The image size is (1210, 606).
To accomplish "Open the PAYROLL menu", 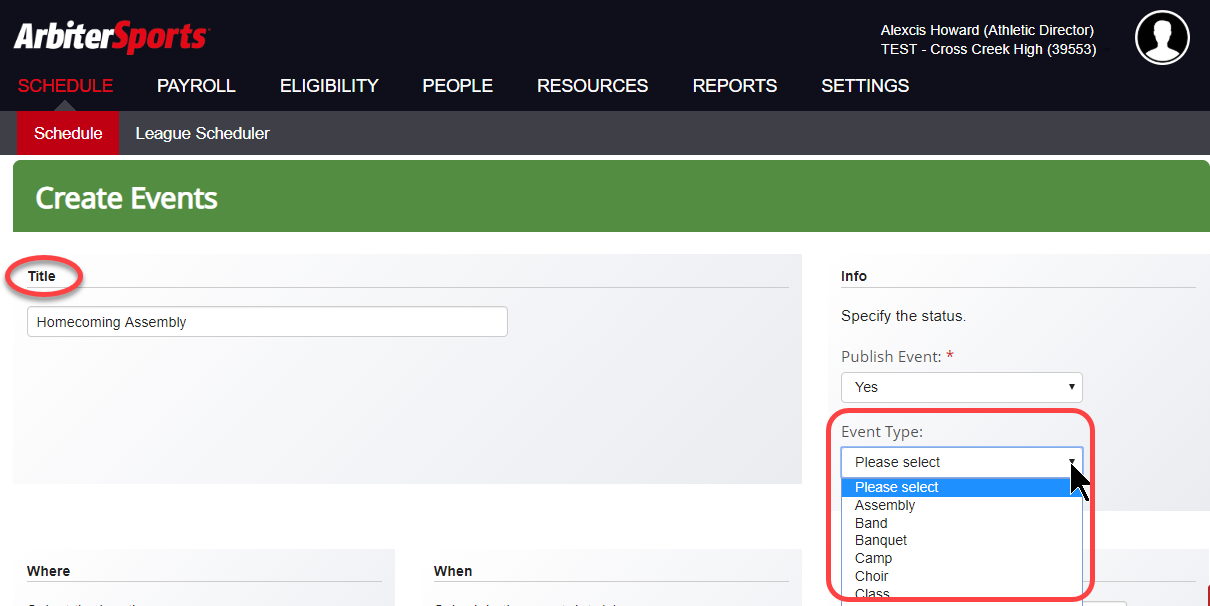I will point(195,86).
